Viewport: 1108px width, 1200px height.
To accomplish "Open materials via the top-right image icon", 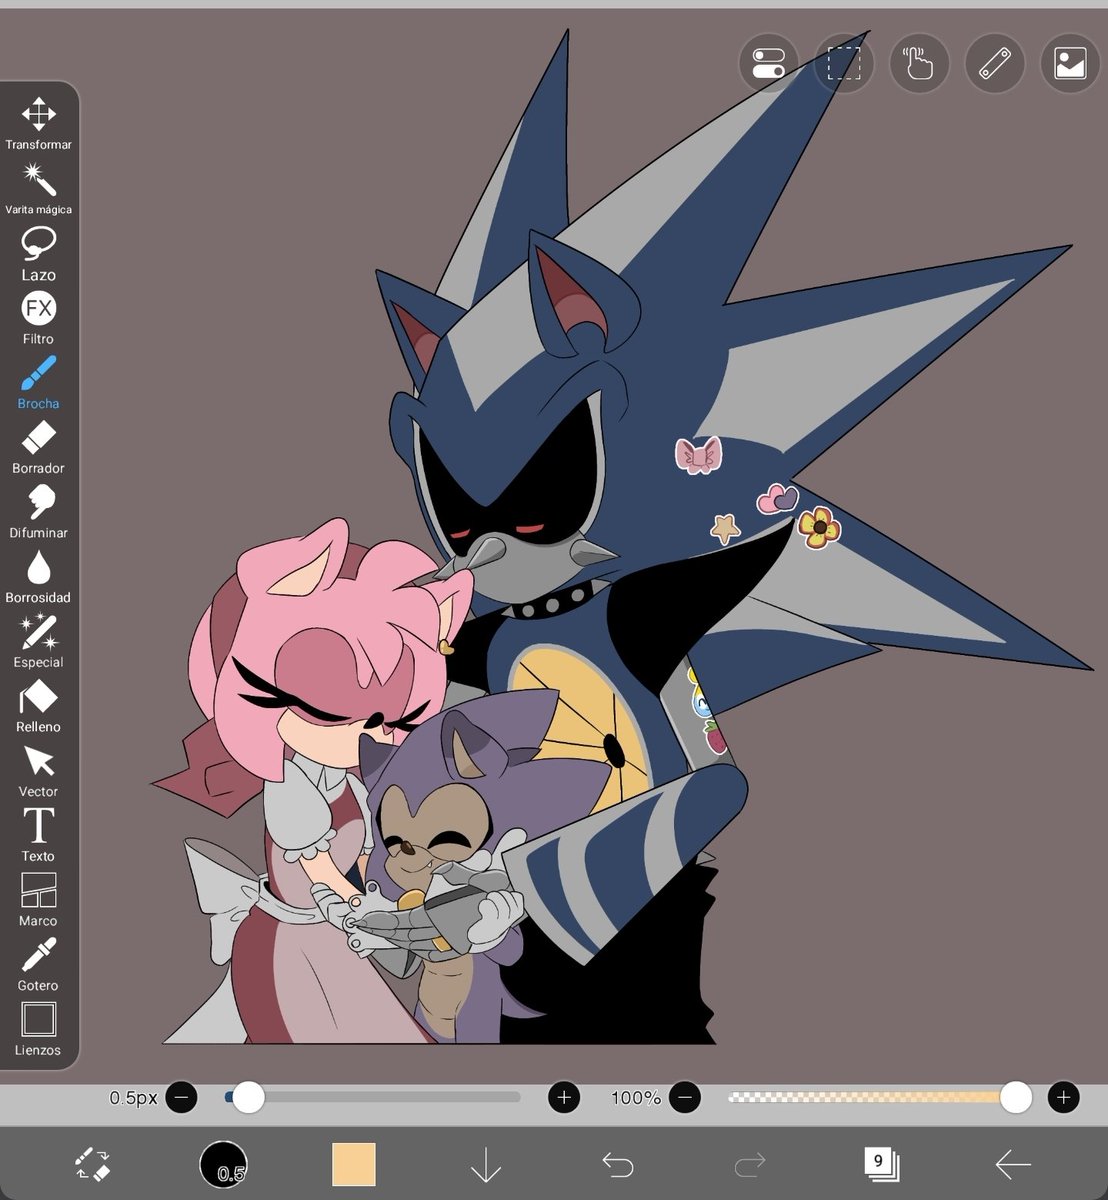I will pos(1069,63).
